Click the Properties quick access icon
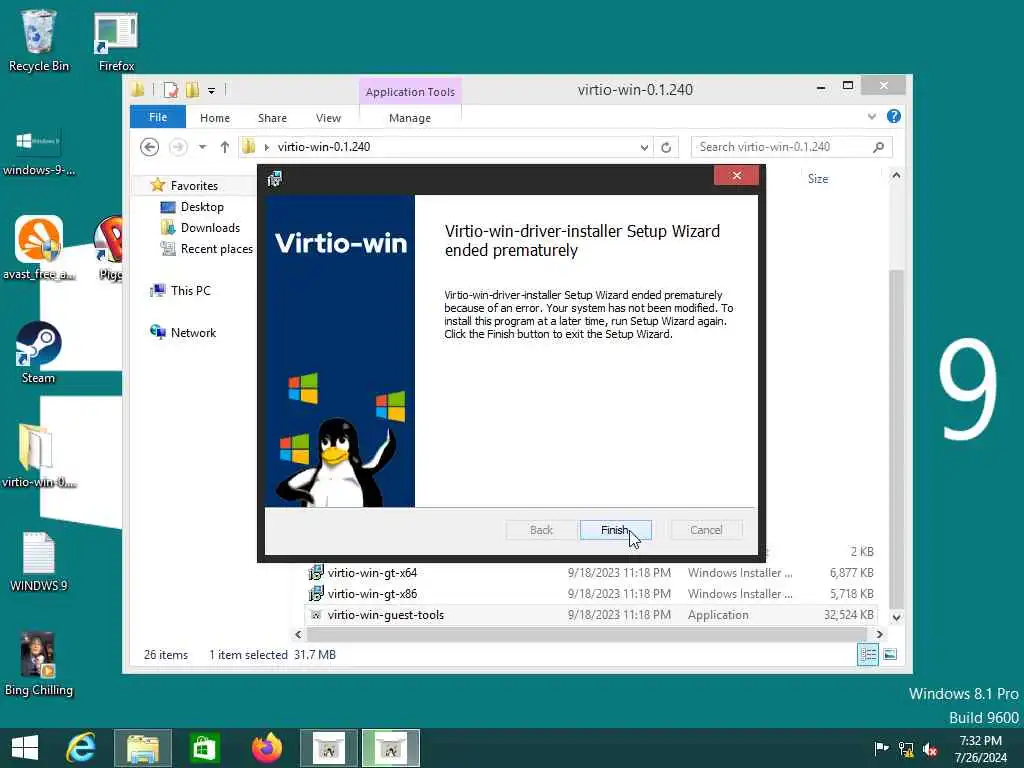The height and width of the screenshot is (768, 1024). [x=171, y=90]
